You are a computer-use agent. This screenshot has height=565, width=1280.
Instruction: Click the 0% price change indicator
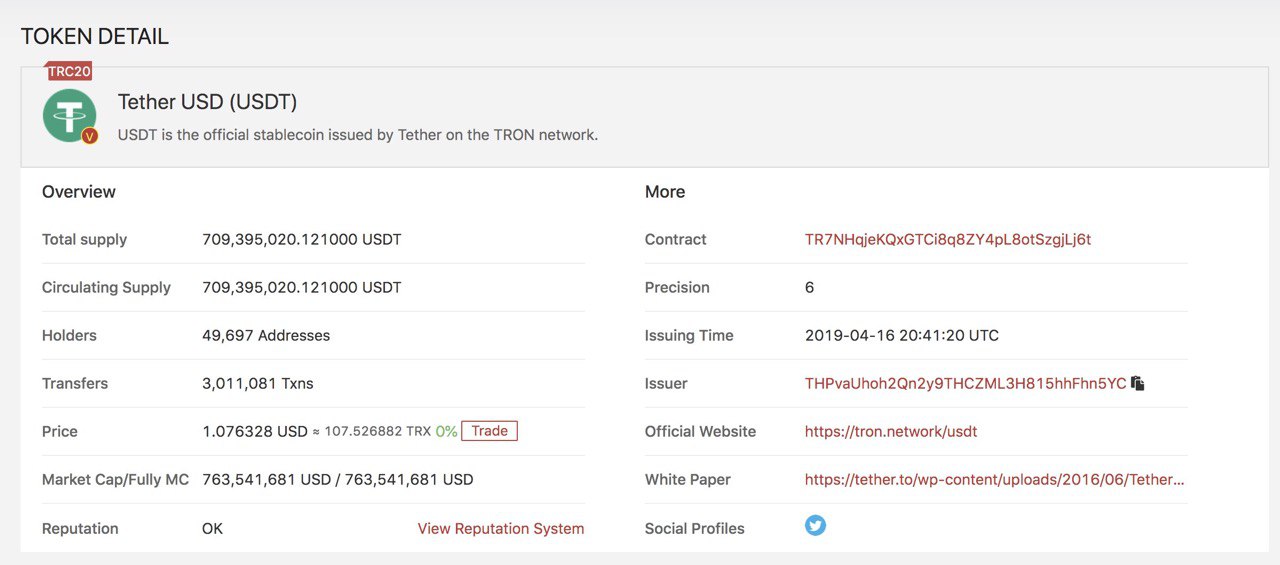pyautogui.click(x=446, y=431)
